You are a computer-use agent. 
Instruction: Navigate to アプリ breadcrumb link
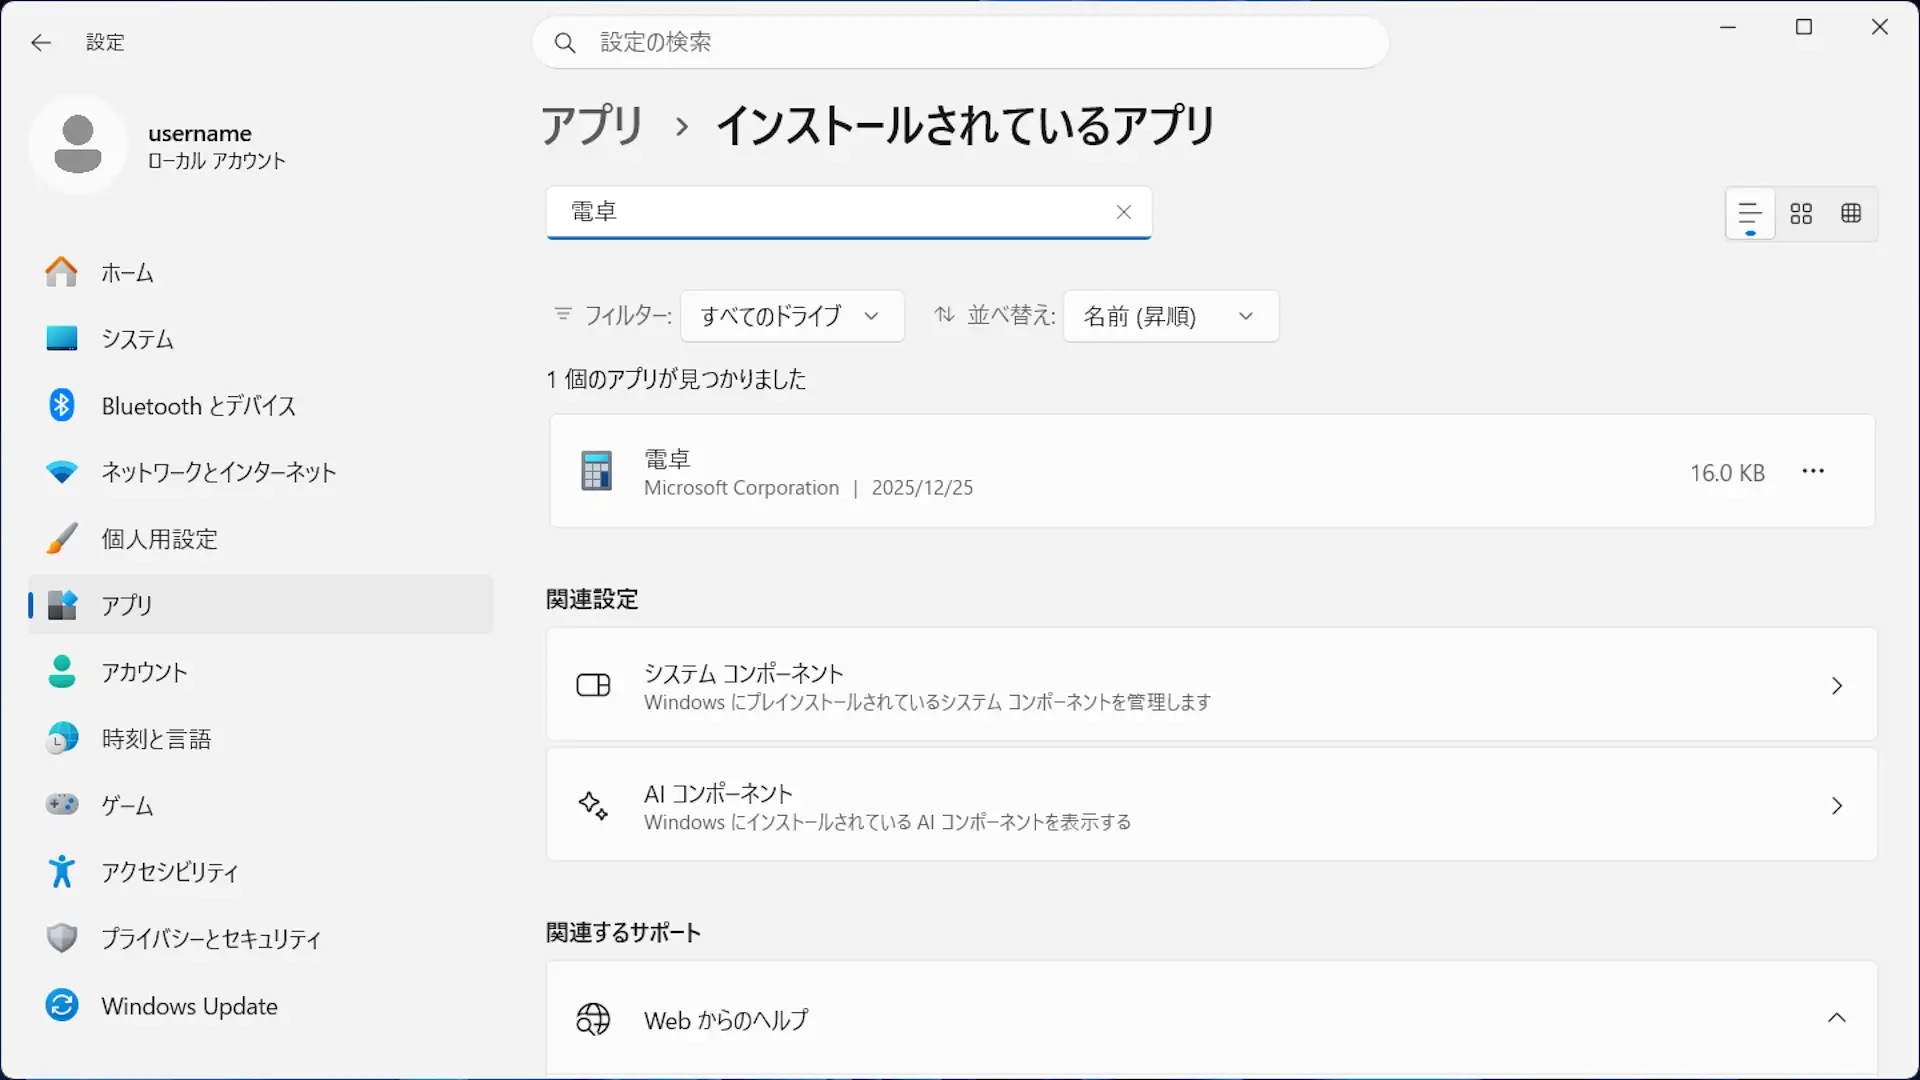click(592, 126)
